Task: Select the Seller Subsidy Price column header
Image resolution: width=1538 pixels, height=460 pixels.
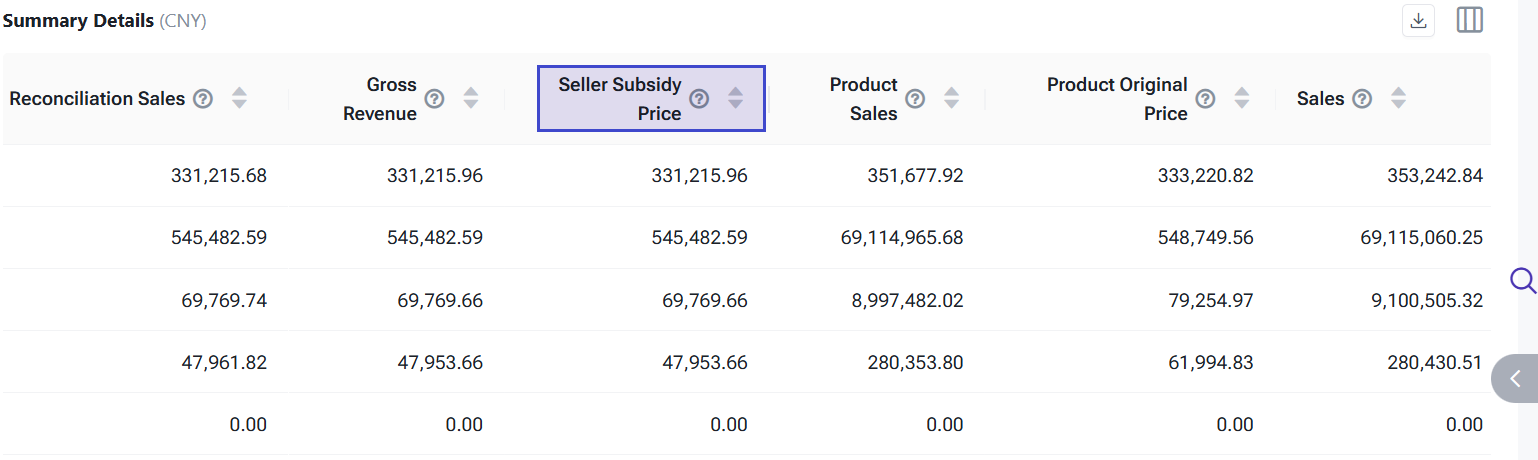Action: coord(620,98)
